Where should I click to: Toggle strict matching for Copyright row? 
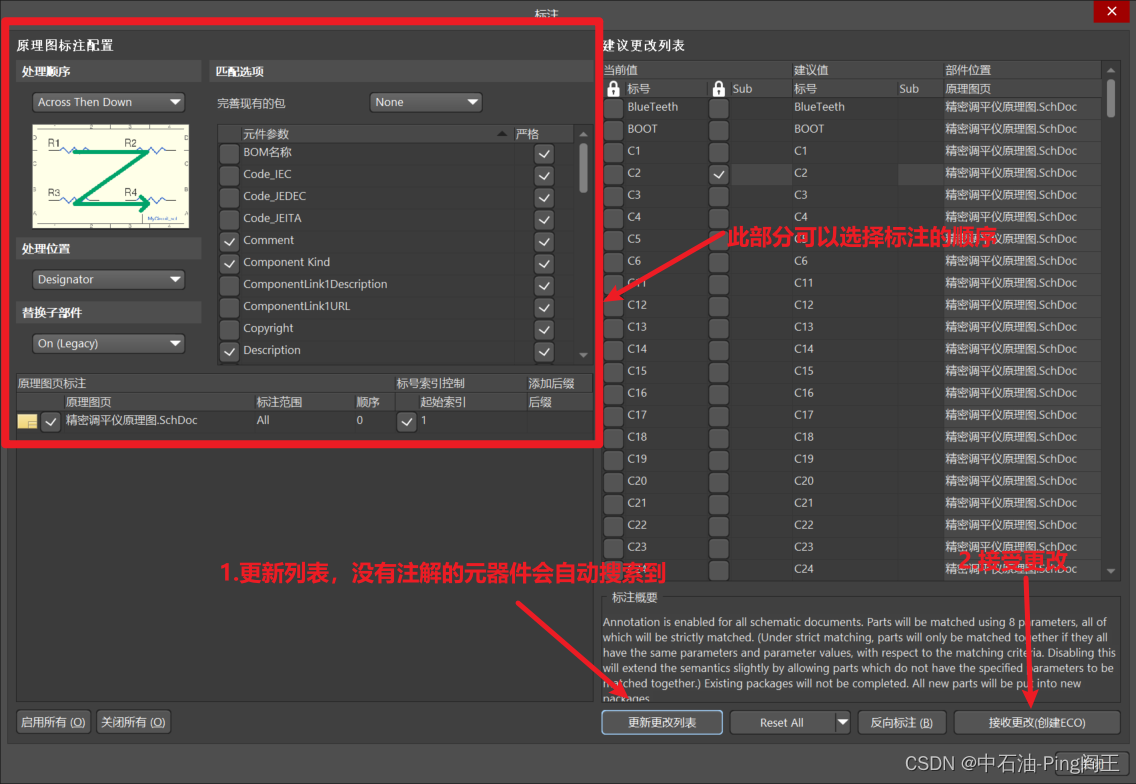pyautogui.click(x=544, y=329)
